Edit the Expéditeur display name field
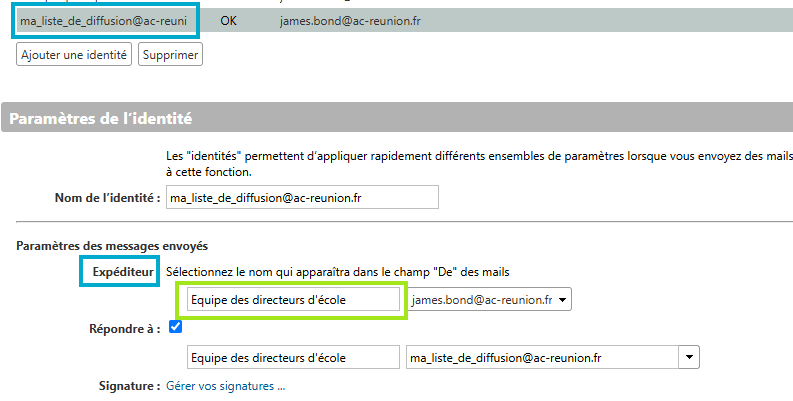This screenshot has height=401, width=793. coord(293,300)
